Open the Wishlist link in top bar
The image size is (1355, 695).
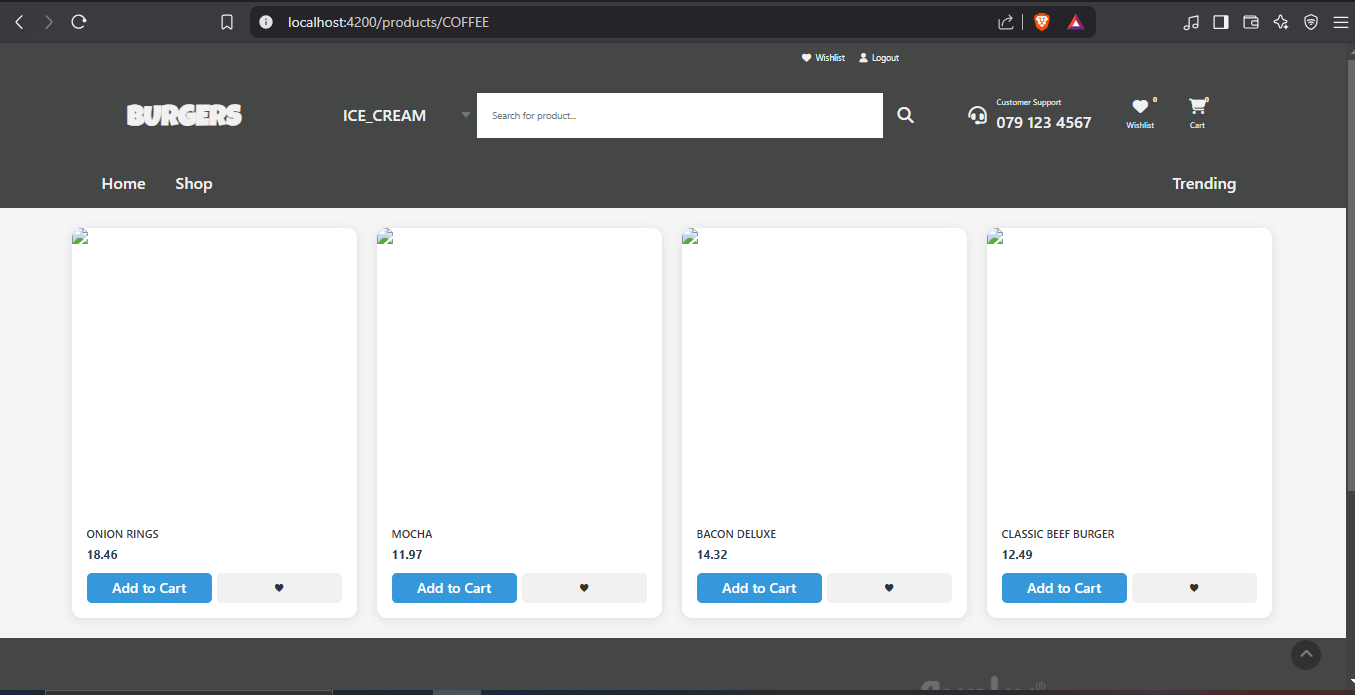click(x=823, y=58)
